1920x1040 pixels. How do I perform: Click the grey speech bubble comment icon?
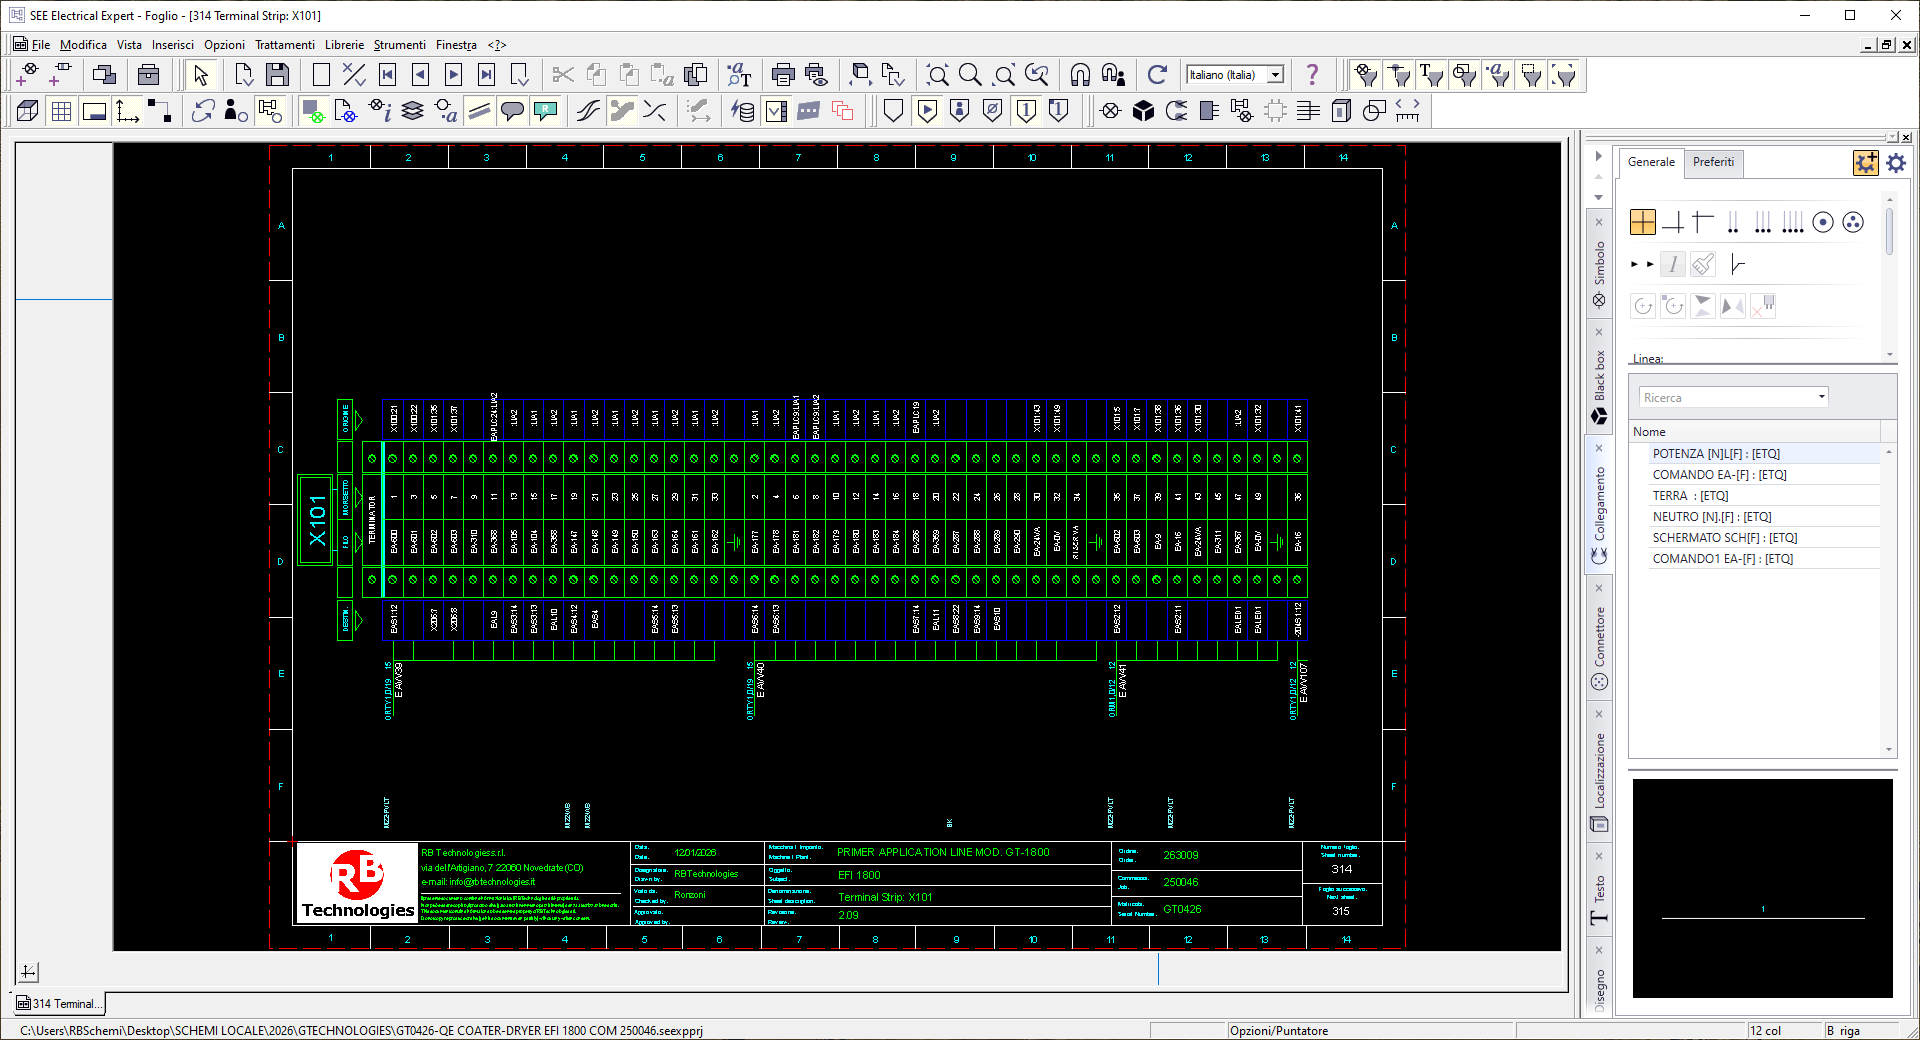click(512, 111)
